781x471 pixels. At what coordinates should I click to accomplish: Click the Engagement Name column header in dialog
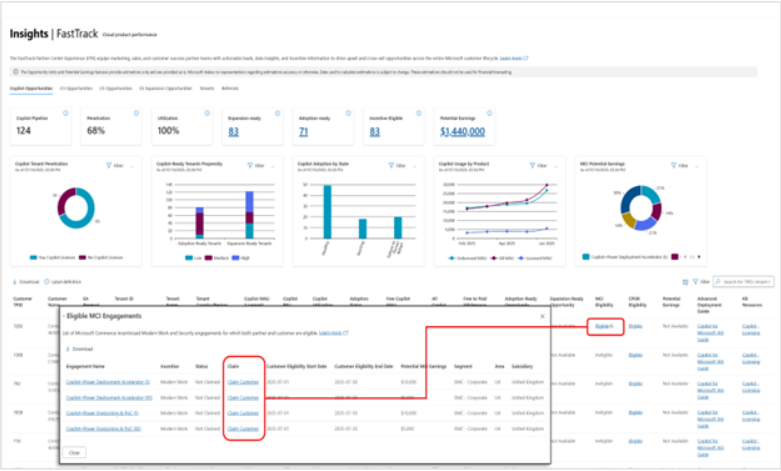point(85,366)
